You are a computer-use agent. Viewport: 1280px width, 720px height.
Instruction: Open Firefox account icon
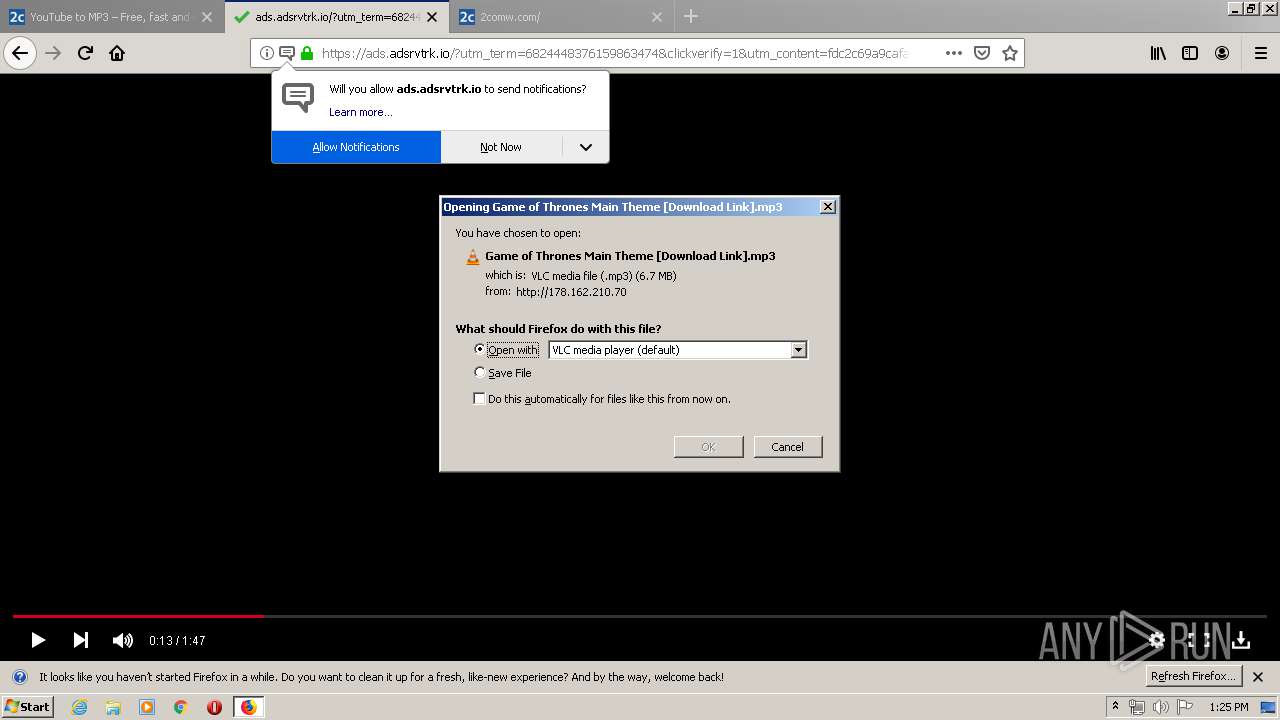point(1222,53)
